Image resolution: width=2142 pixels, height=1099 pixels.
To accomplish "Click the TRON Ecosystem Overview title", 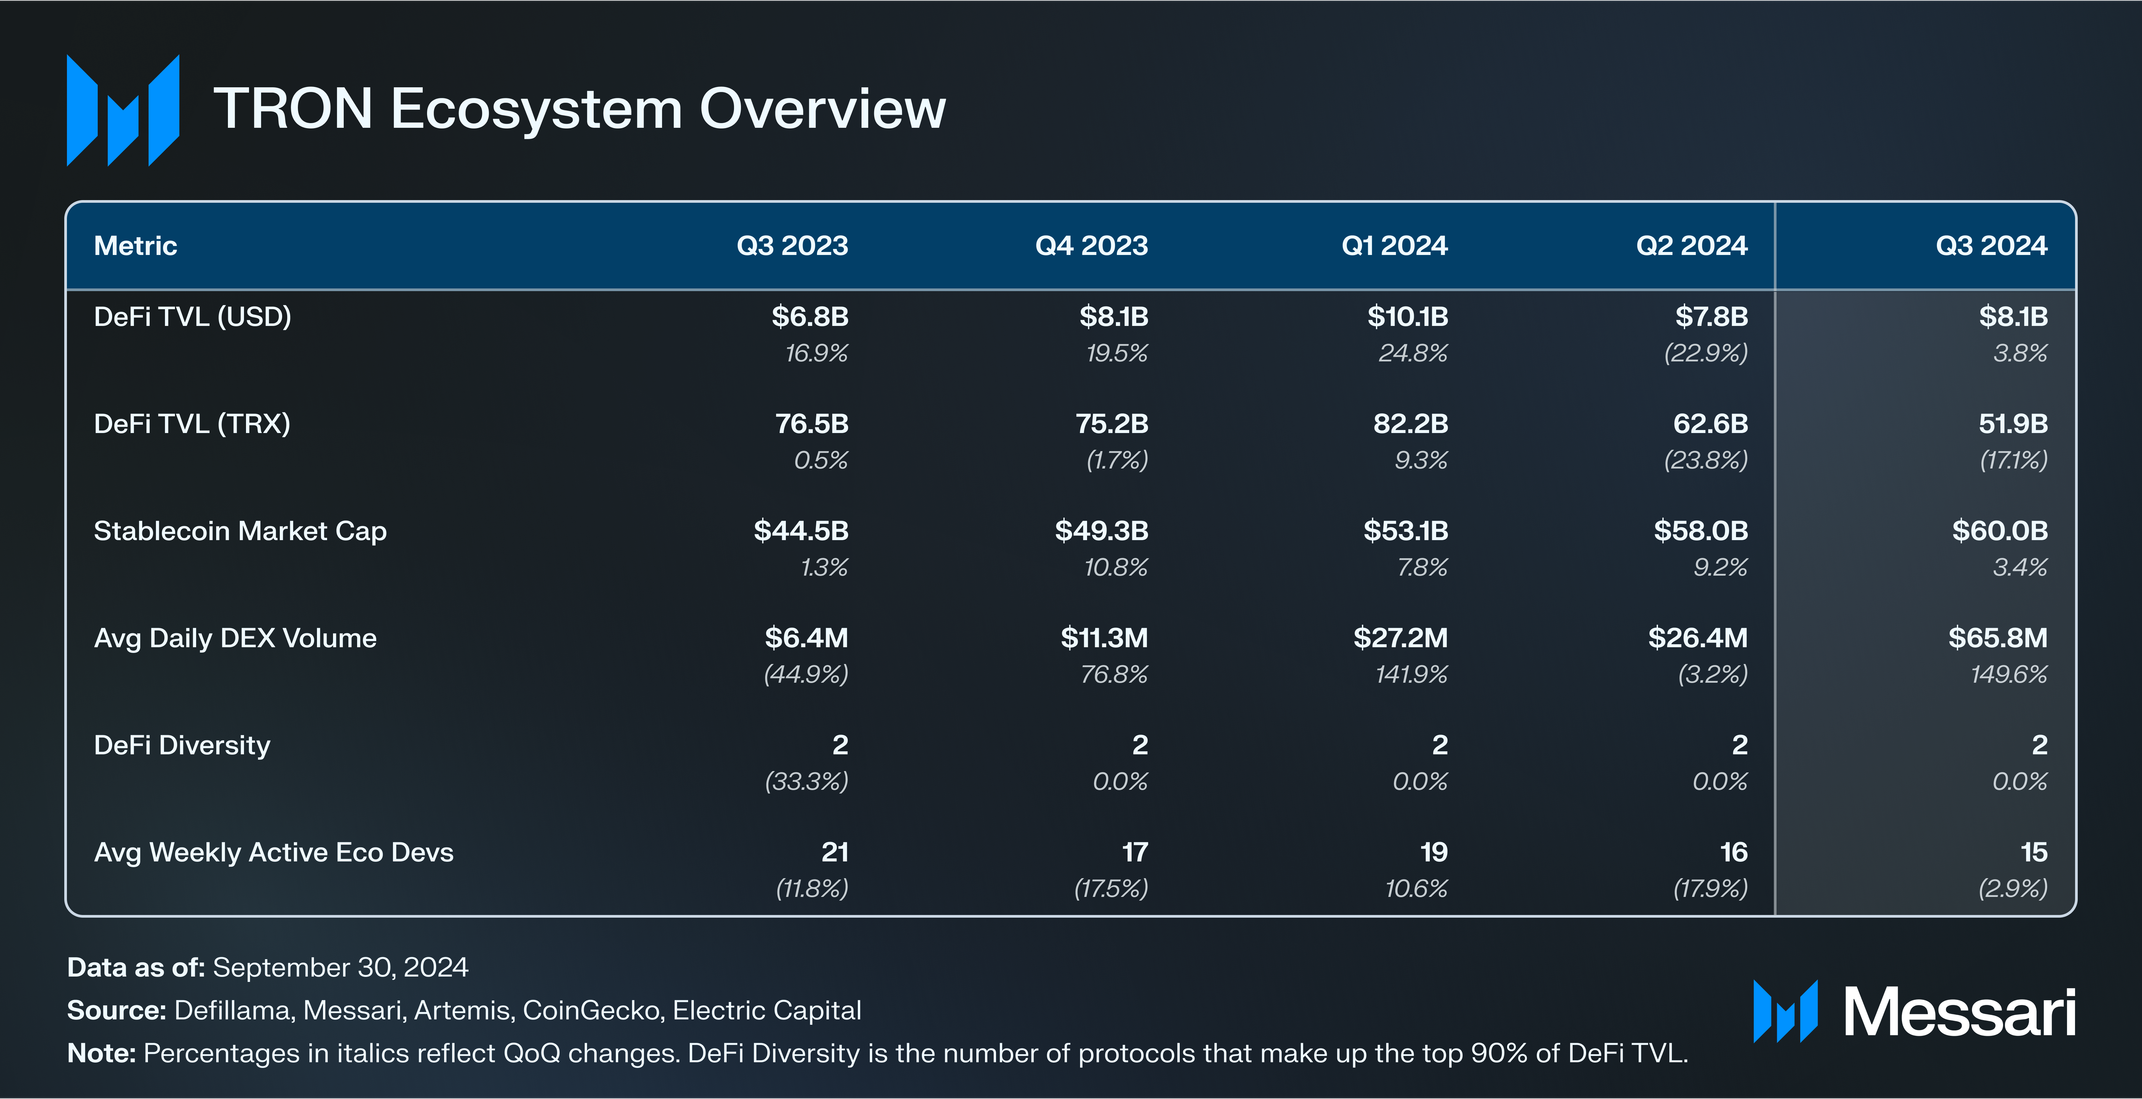I will coord(579,109).
